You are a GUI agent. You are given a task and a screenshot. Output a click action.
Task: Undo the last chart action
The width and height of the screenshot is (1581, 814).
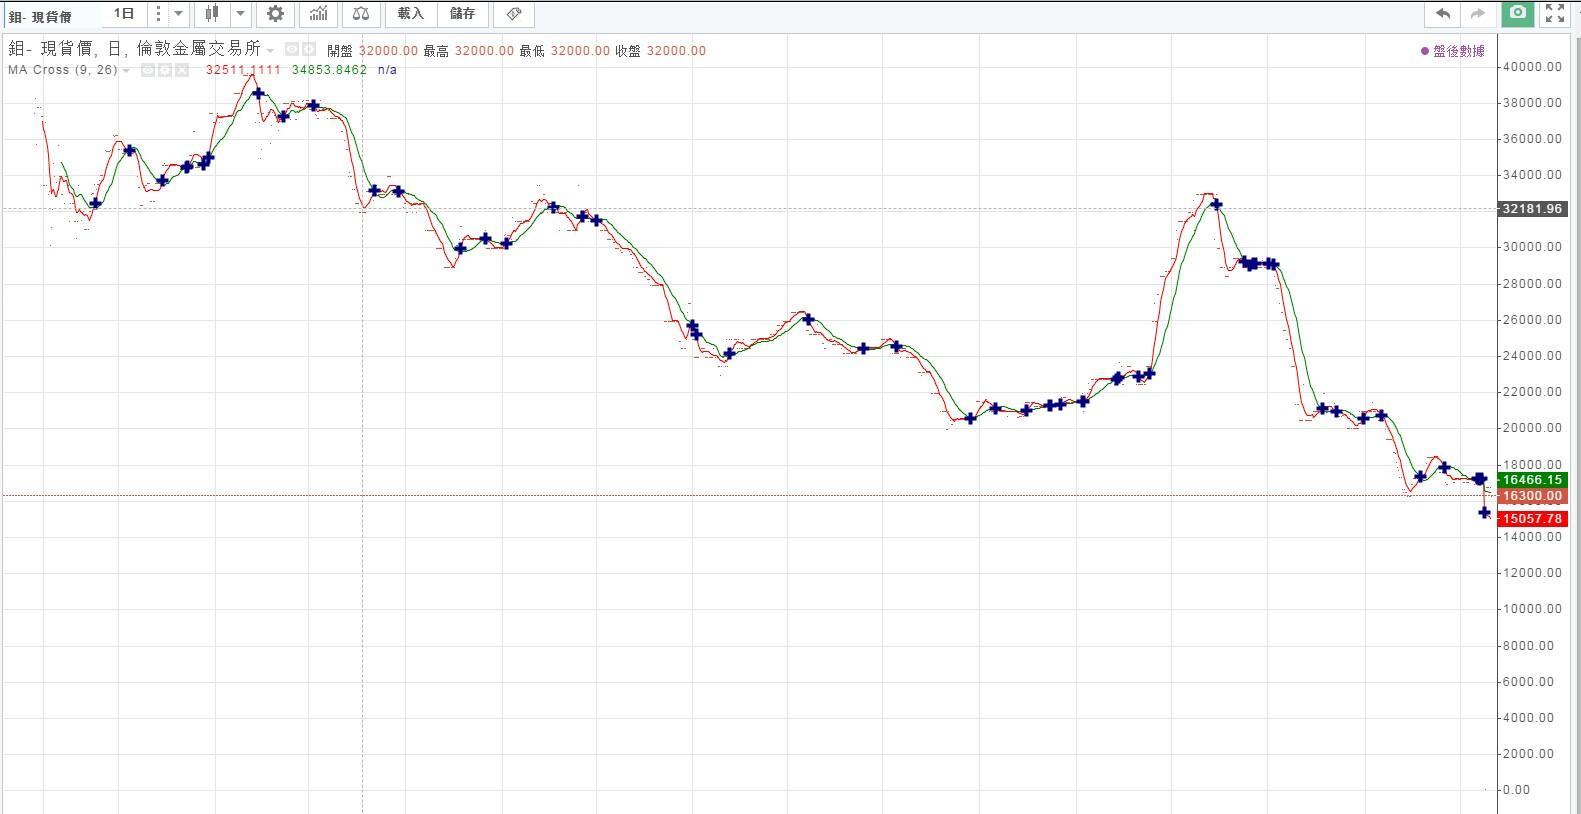tap(1443, 13)
